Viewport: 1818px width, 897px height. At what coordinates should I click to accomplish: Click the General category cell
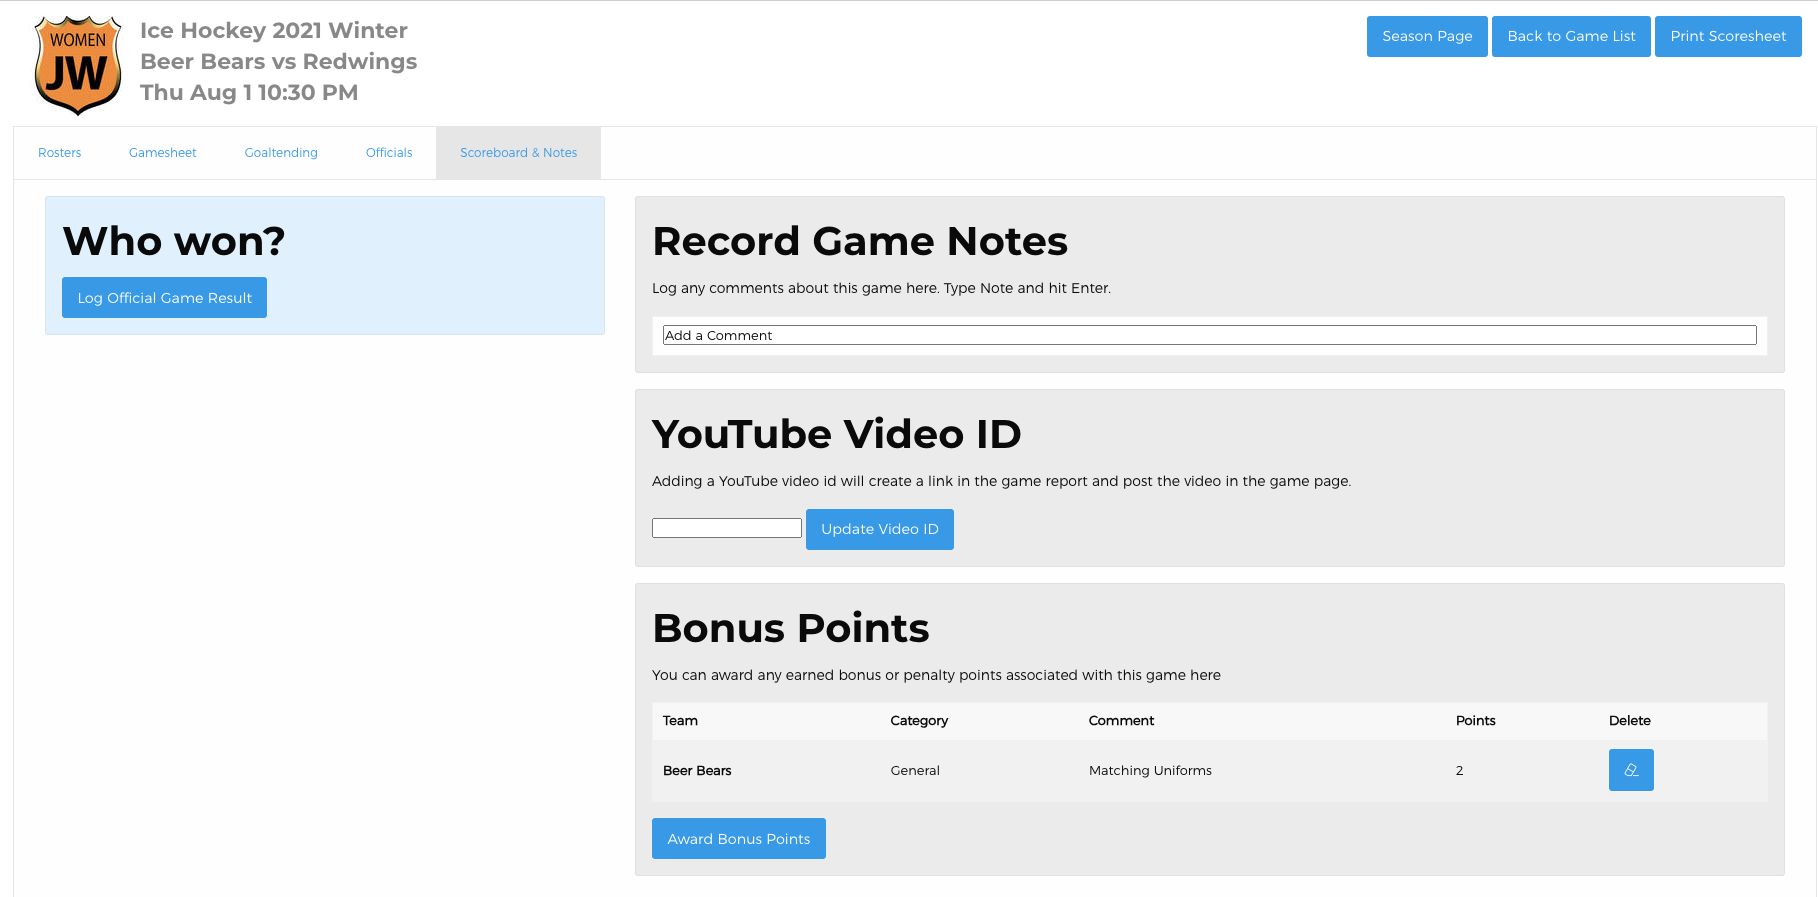915,771
